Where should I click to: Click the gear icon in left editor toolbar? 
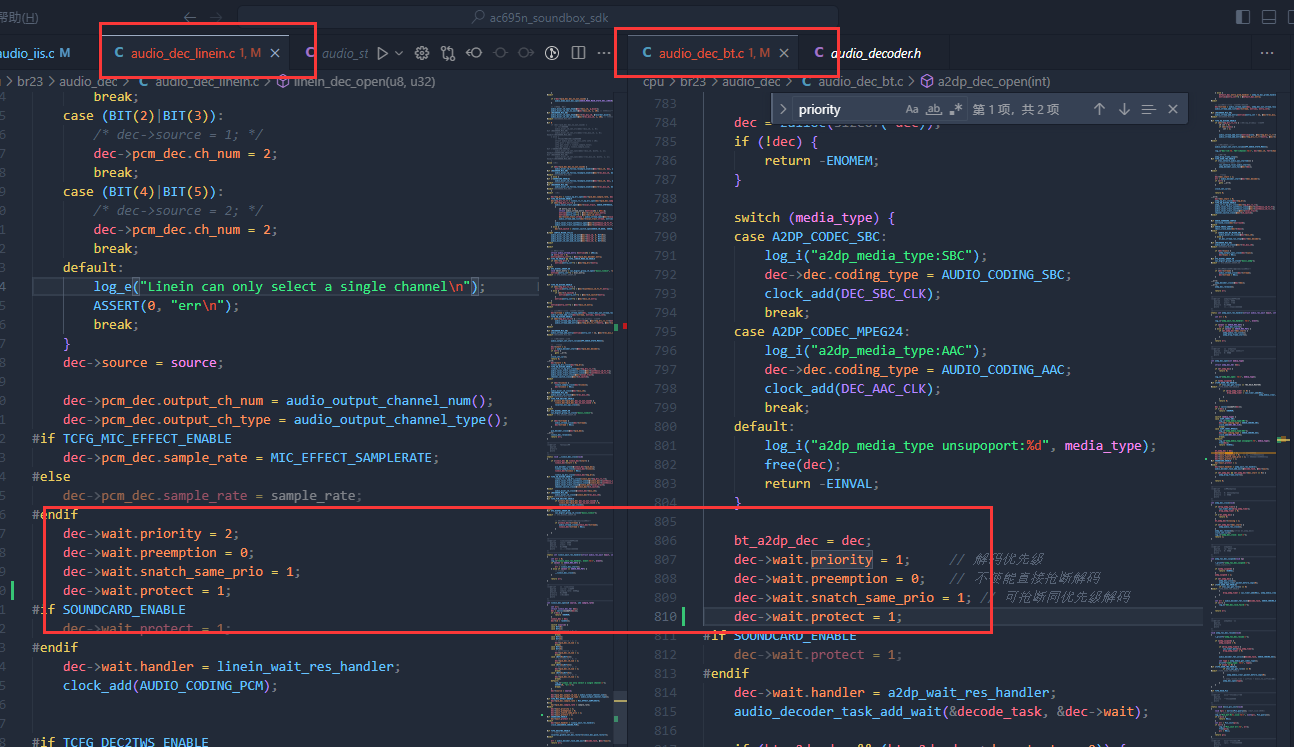coord(422,53)
